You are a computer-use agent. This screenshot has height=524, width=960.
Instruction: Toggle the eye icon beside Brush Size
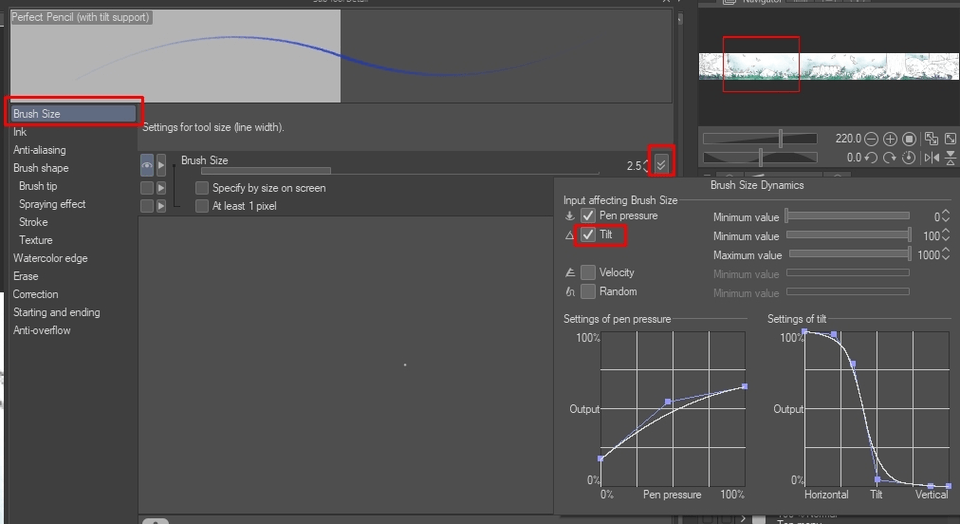click(x=147, y=165)
